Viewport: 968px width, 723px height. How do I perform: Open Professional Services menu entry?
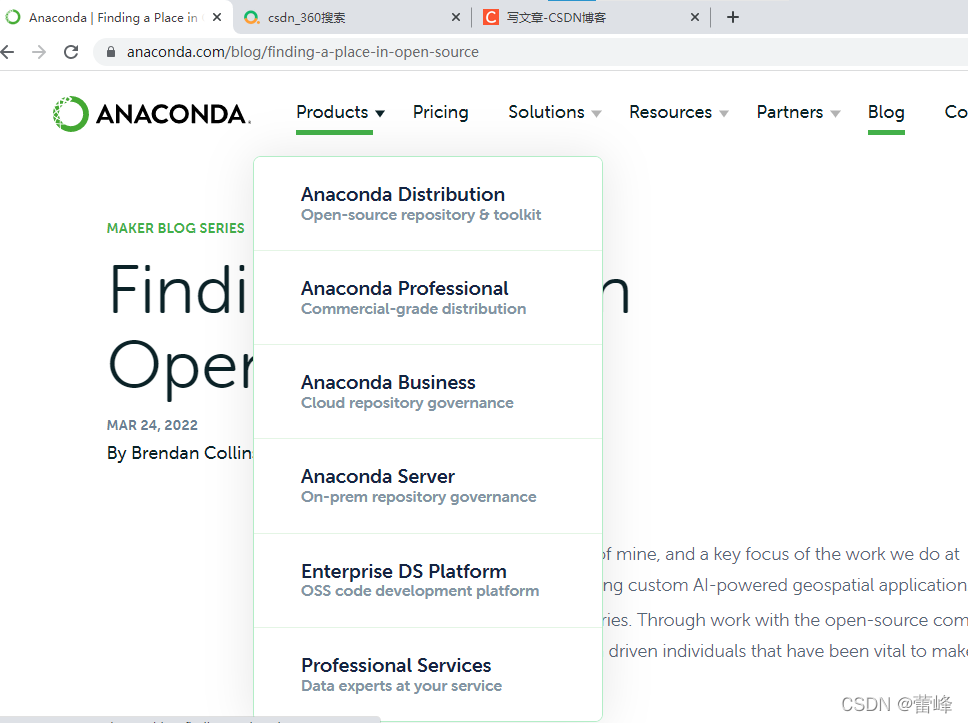(428, 674)
